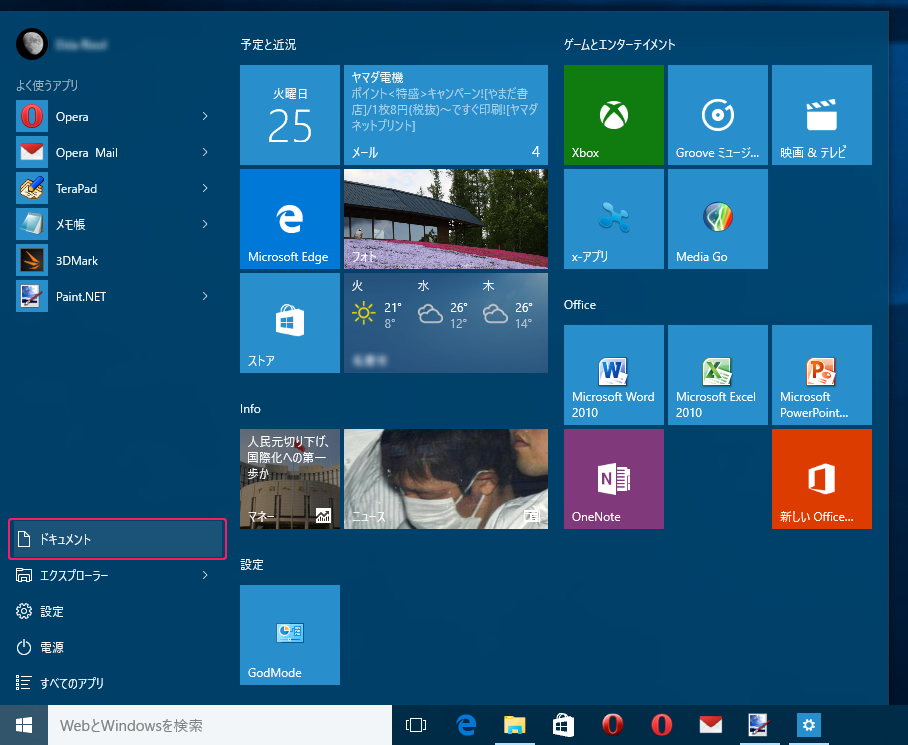Open the 新しい Office tile

pyautogui.click(x=822, y=479)
